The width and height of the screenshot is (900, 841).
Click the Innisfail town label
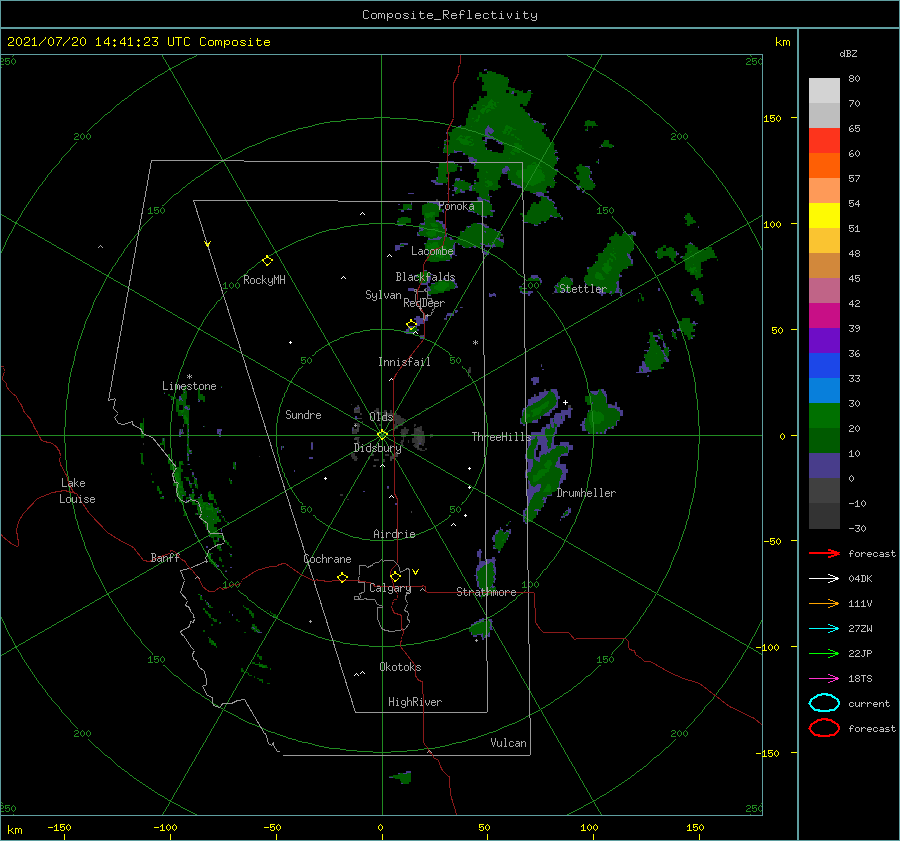click(x=404, y=362)
